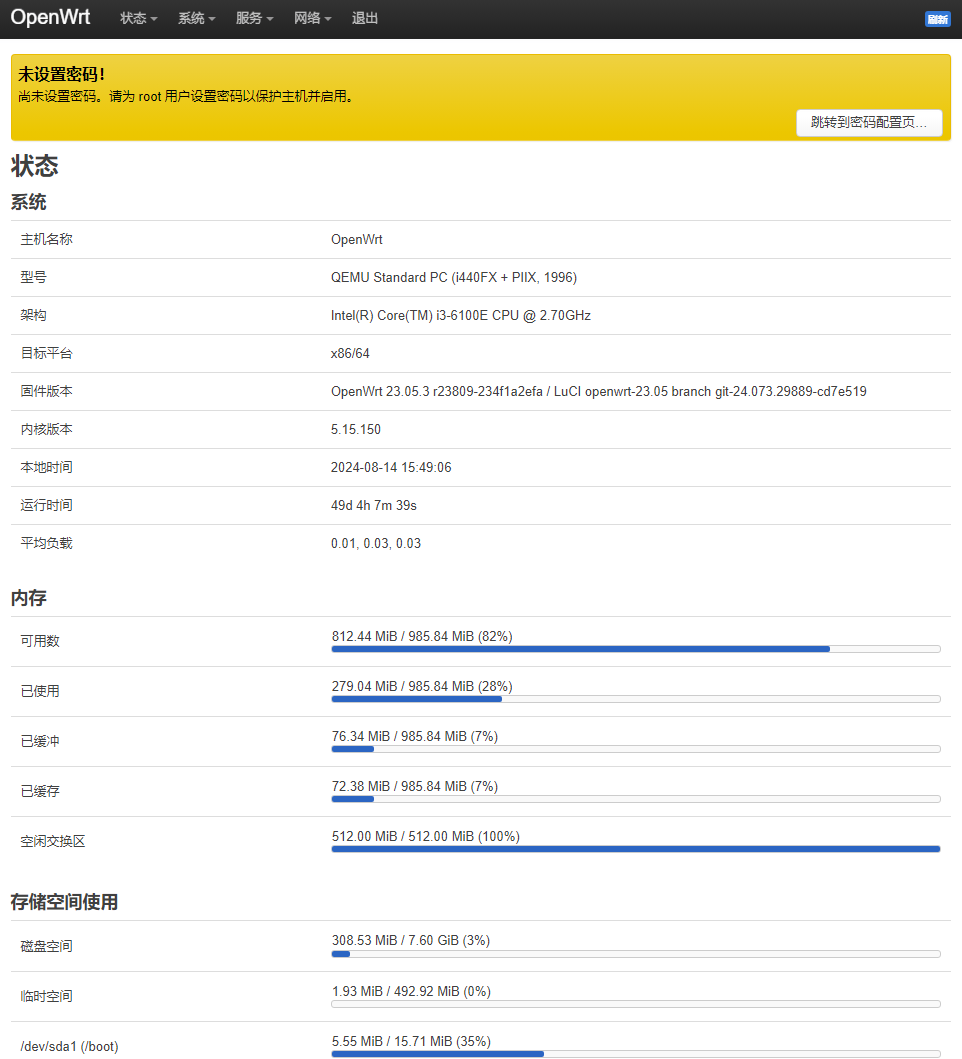This screenshot has width=962, height=1059.
Task: Click the 系统 section heading below 状态
Action: pos(28,202)
